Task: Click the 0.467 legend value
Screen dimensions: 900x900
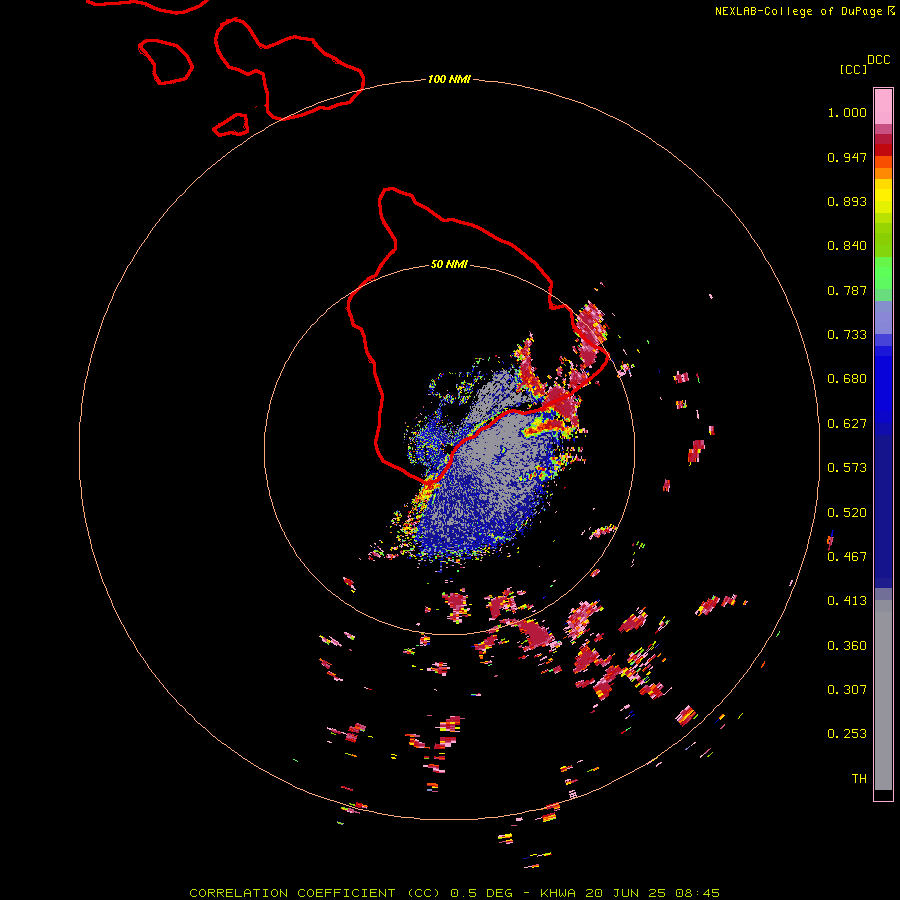Action: tap(847, 557)
